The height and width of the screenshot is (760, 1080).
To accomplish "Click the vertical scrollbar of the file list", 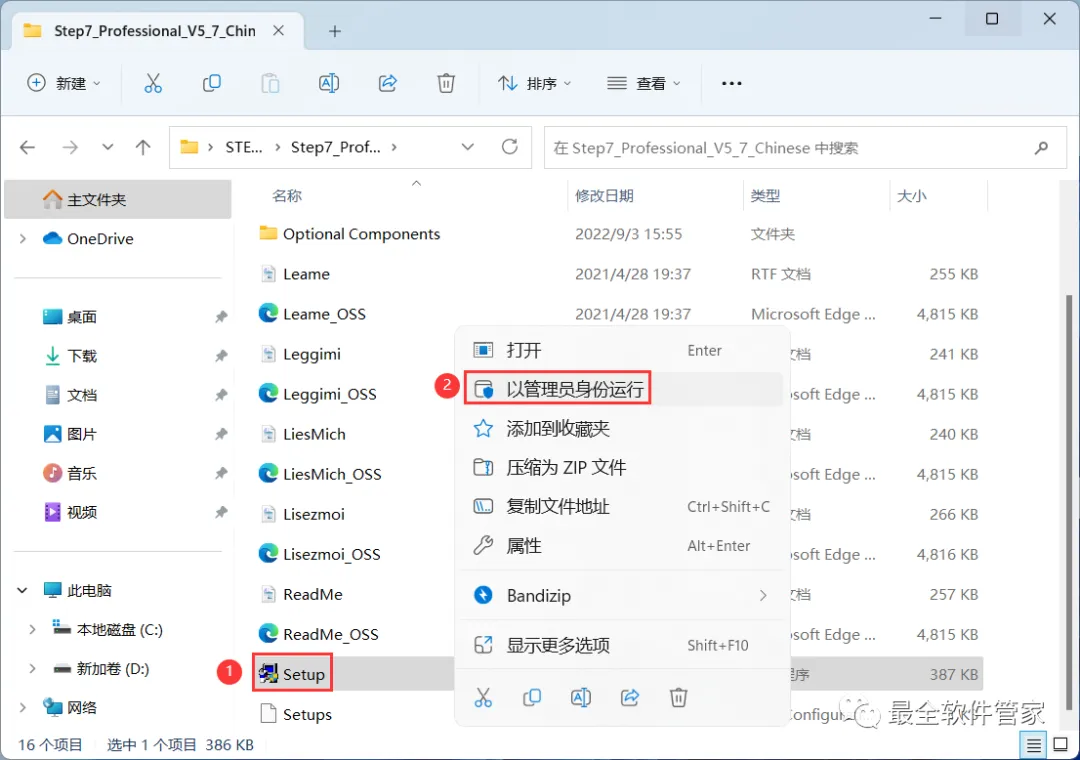I will pos(1069,501).
